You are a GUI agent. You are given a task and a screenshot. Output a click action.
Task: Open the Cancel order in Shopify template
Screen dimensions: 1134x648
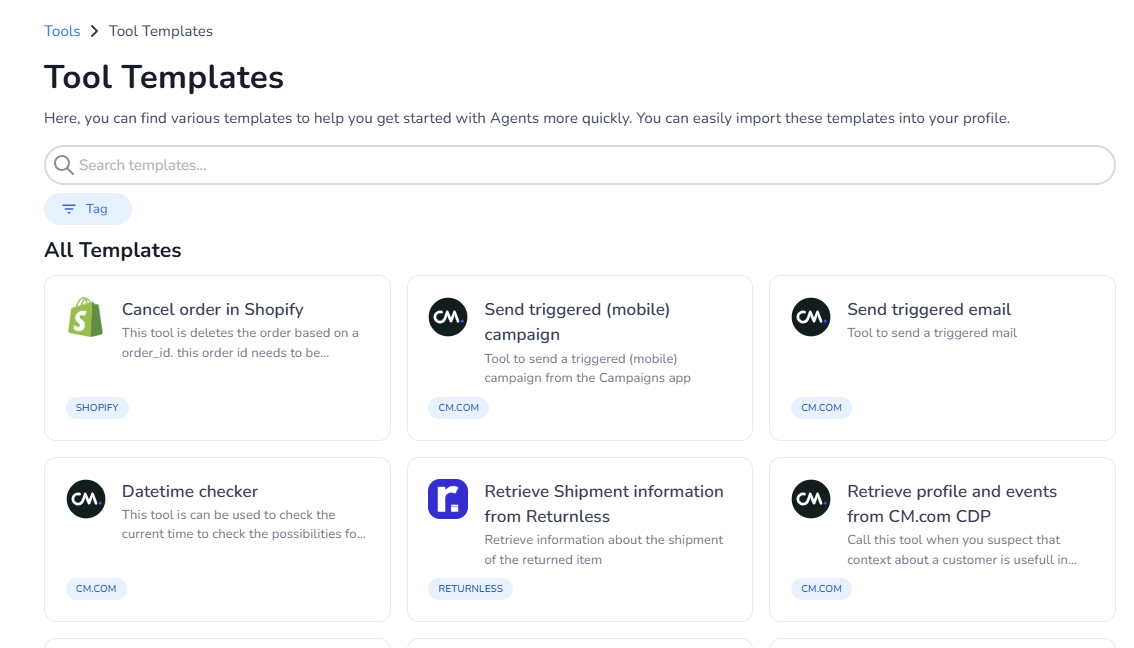(212, 310)
